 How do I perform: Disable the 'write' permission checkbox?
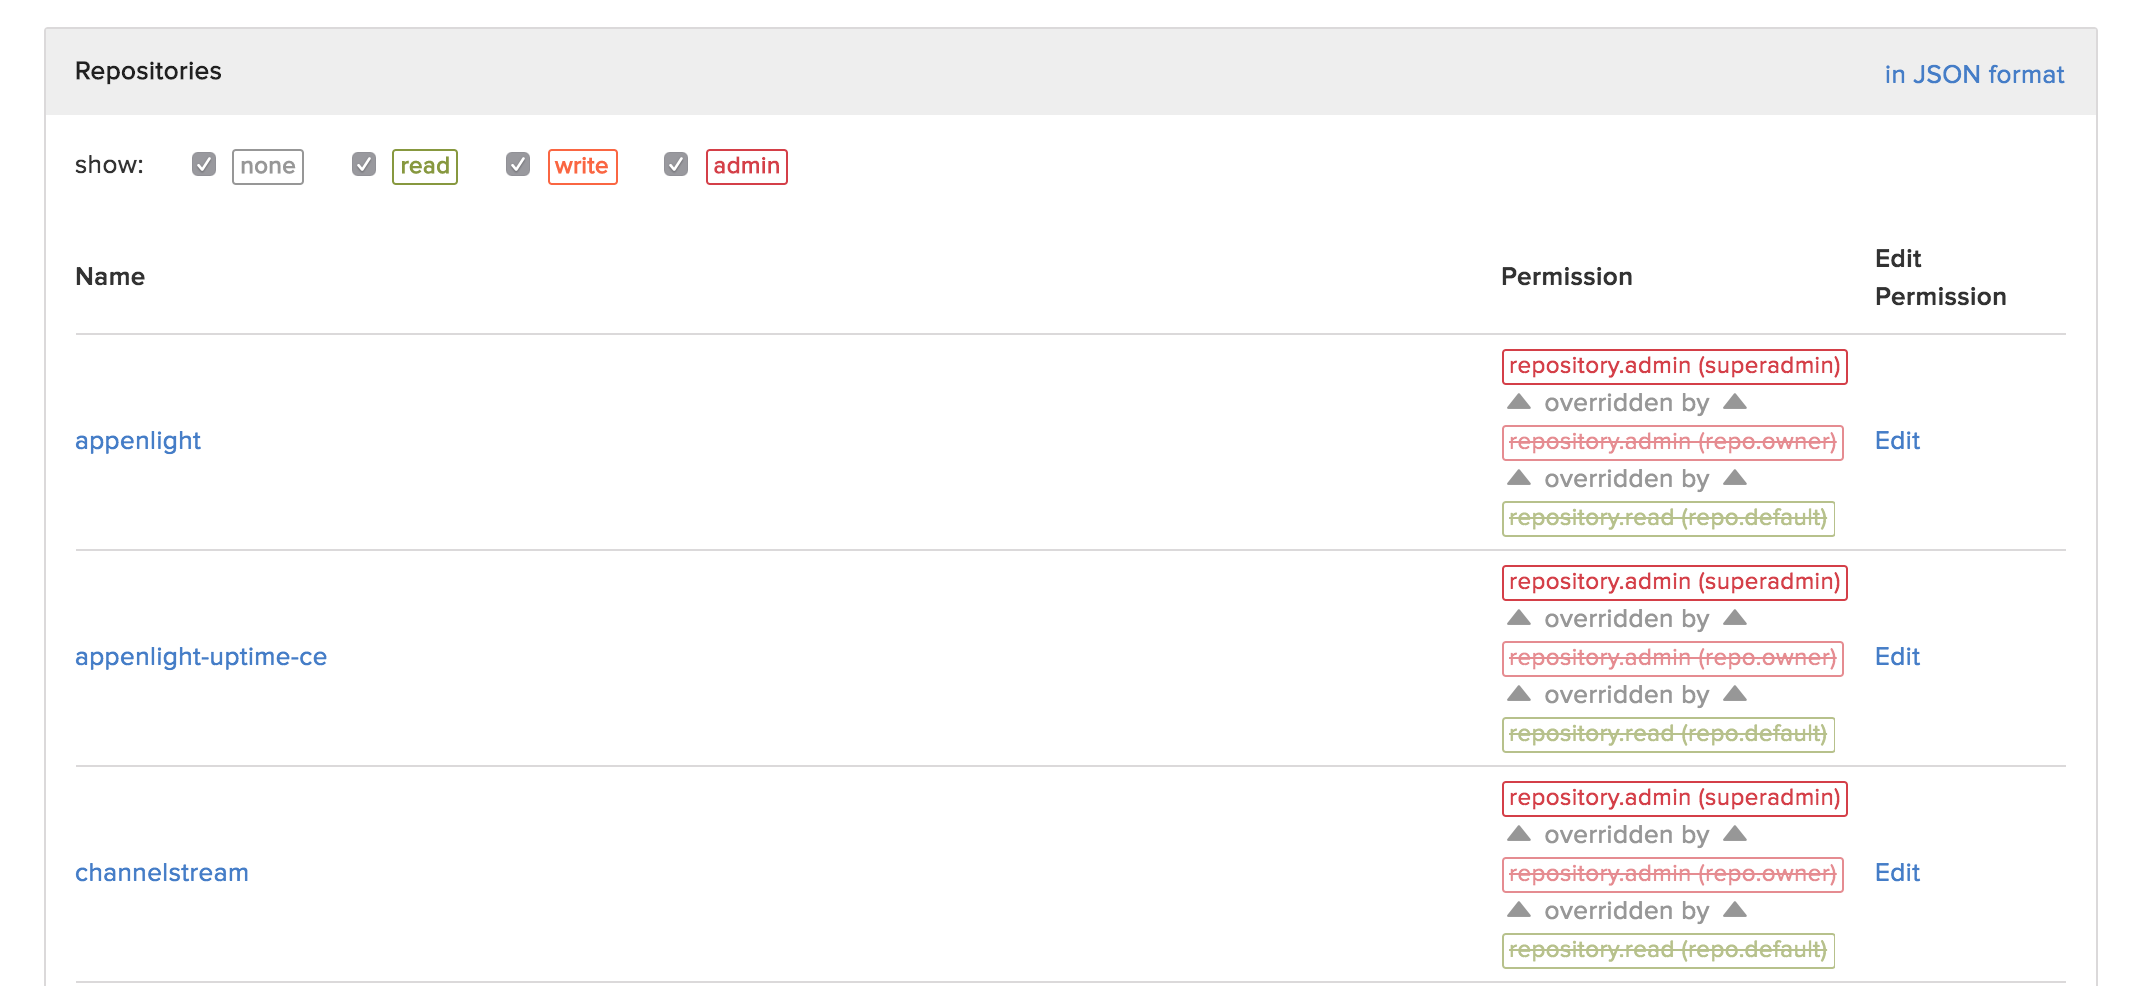tap(518, 165)
